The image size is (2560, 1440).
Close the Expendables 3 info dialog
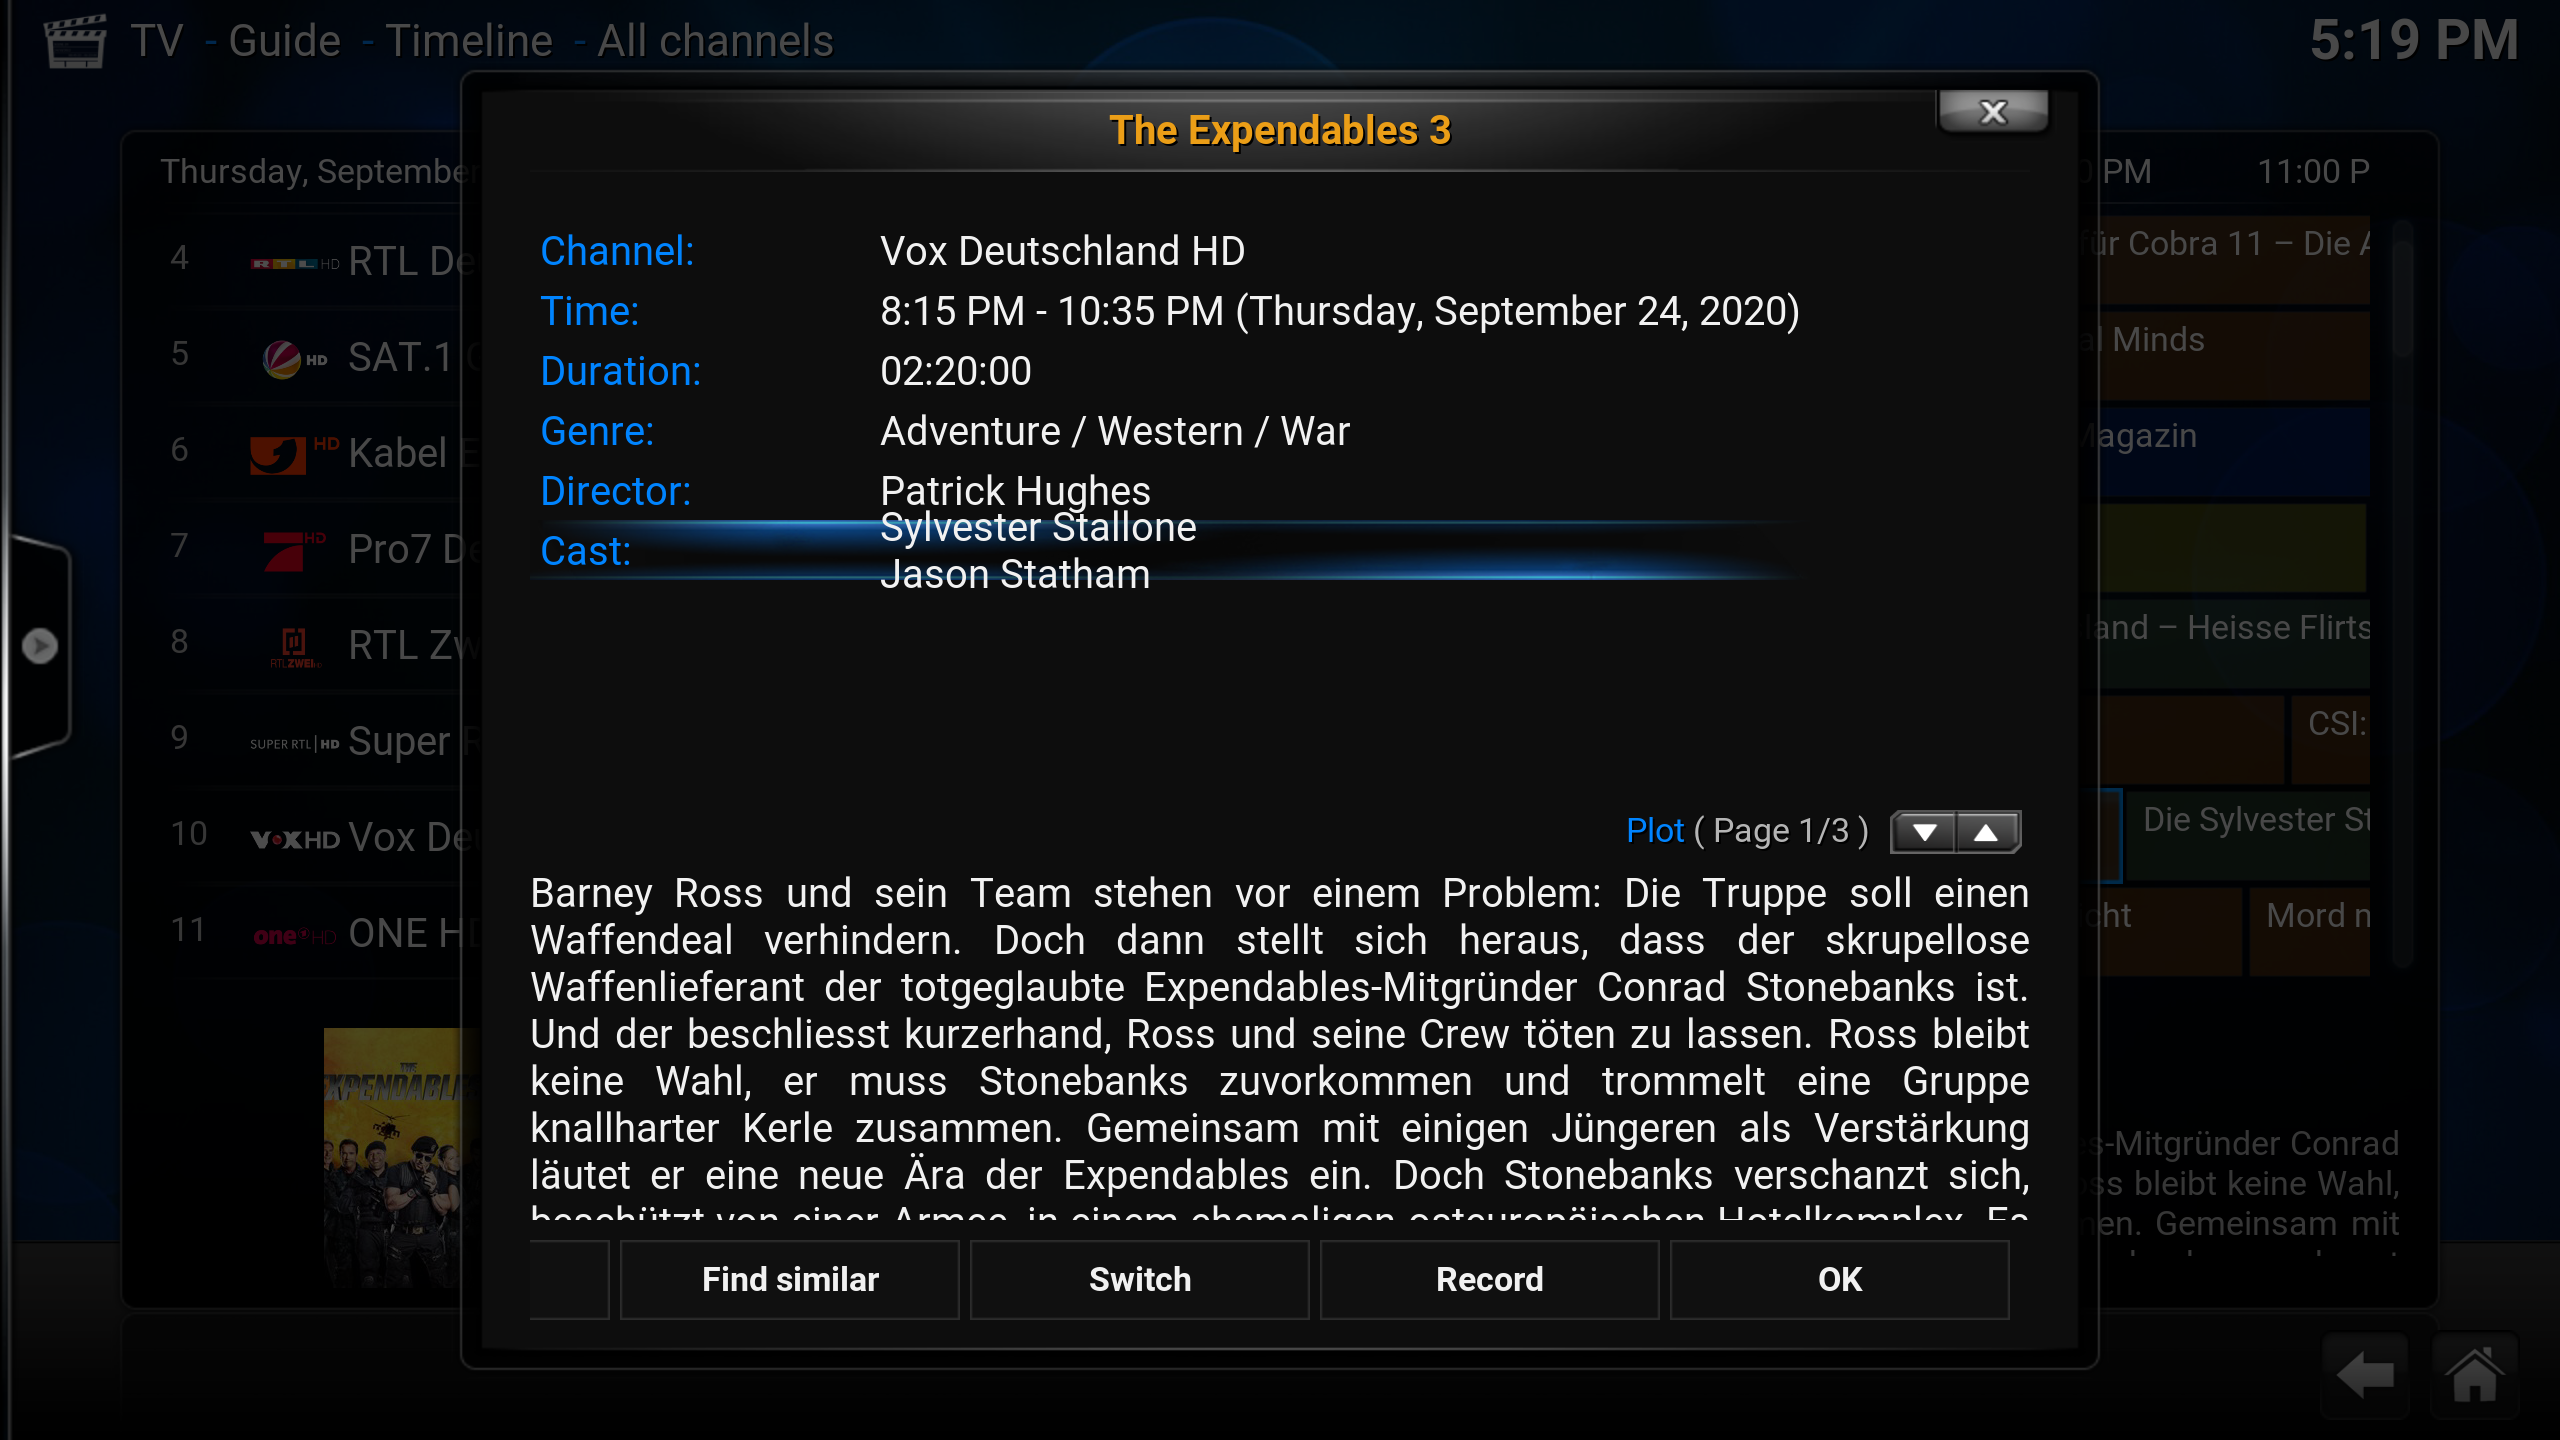pyautogui.click(x=1993, y=112)
